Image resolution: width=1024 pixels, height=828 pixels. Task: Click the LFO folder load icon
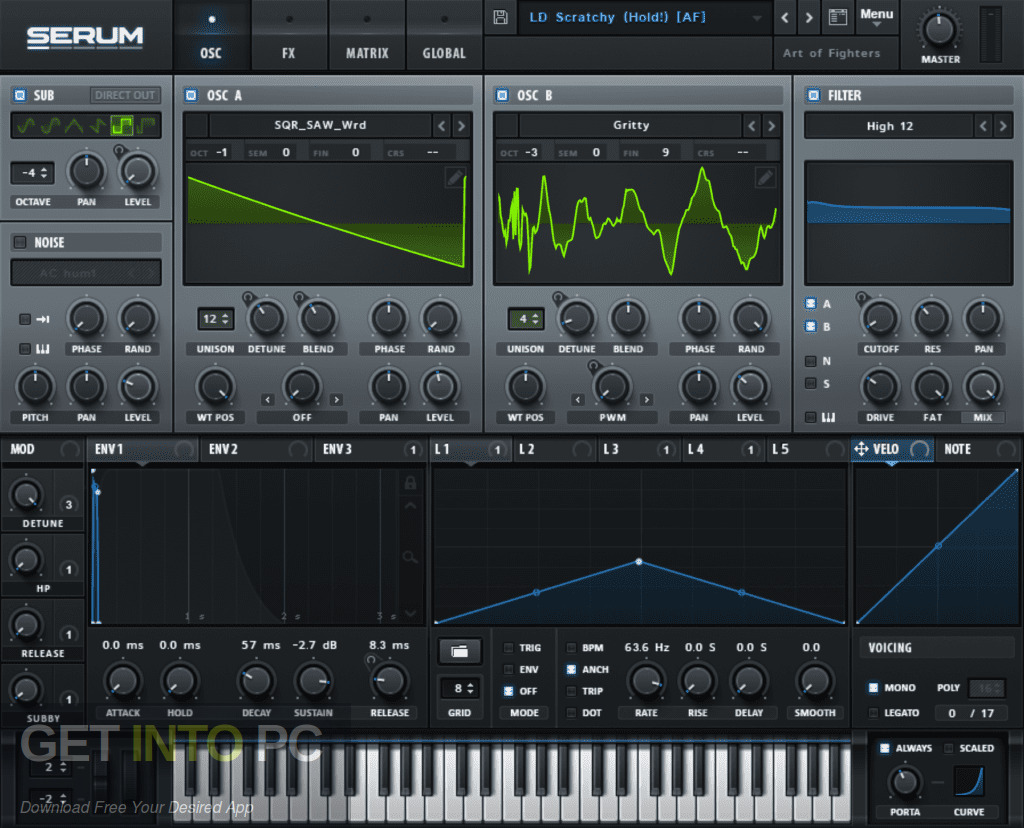coord(459,651)
